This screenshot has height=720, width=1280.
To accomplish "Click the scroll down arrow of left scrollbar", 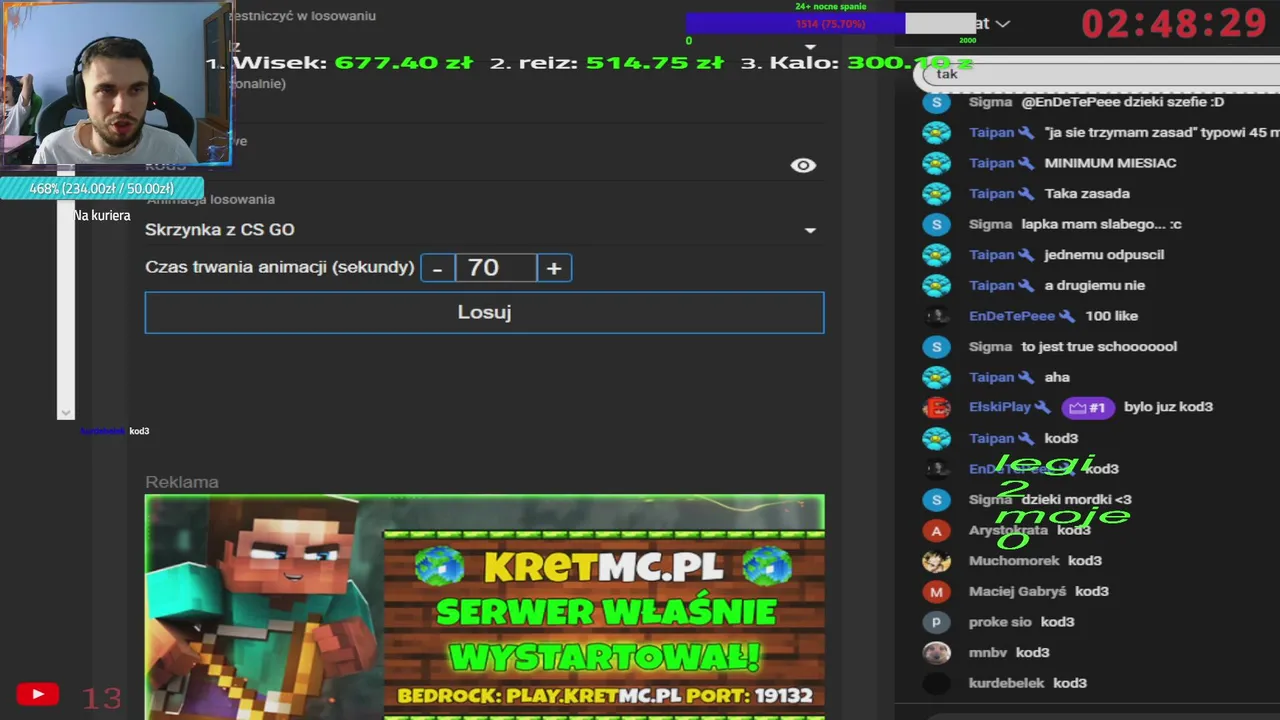I will point(66,412).
